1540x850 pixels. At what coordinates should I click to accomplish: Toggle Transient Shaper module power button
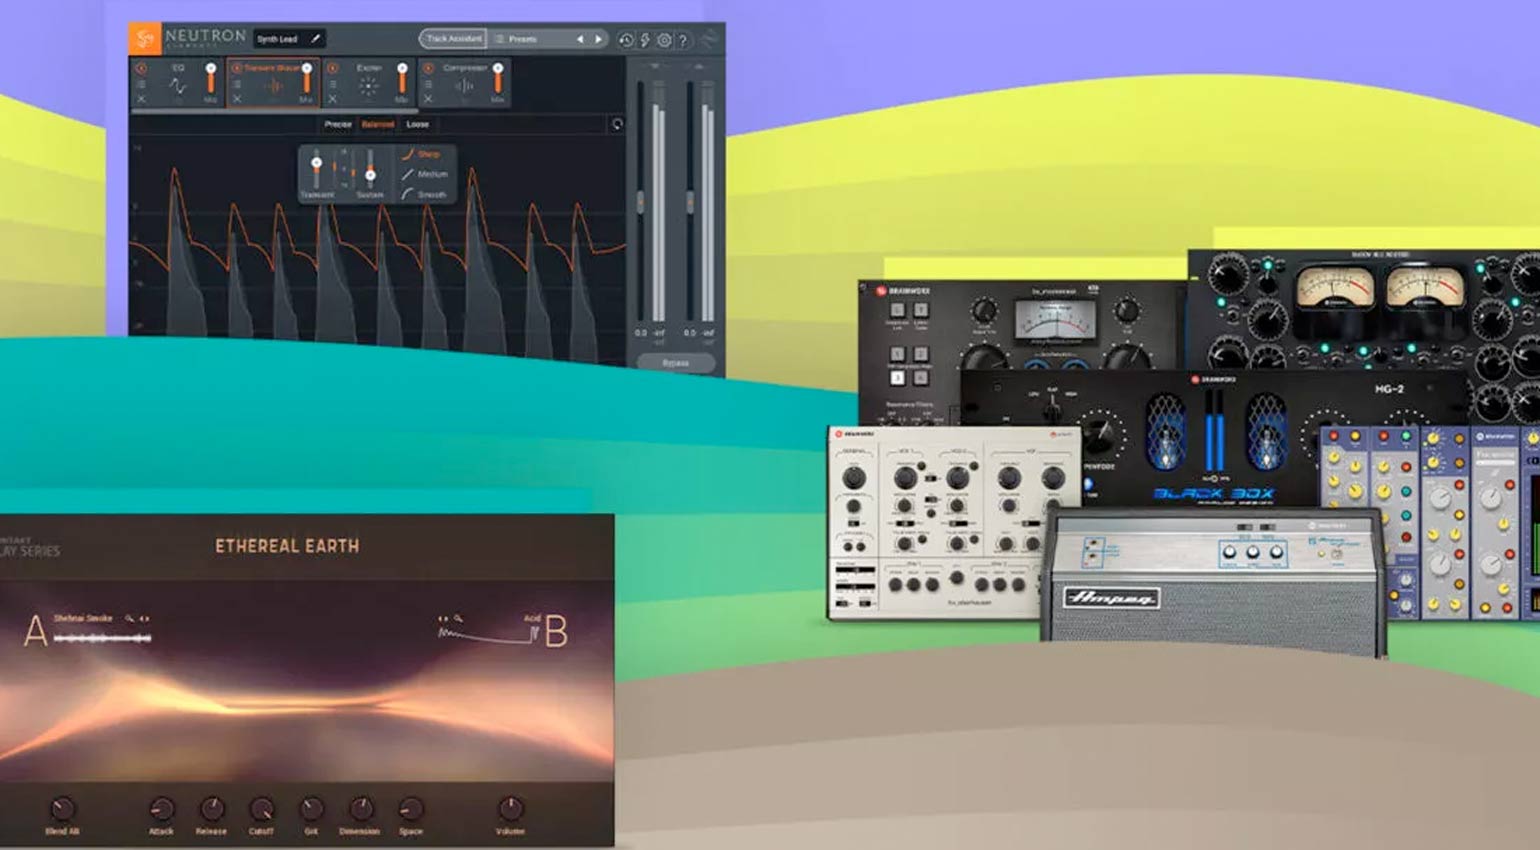click(x=237, y=69)
